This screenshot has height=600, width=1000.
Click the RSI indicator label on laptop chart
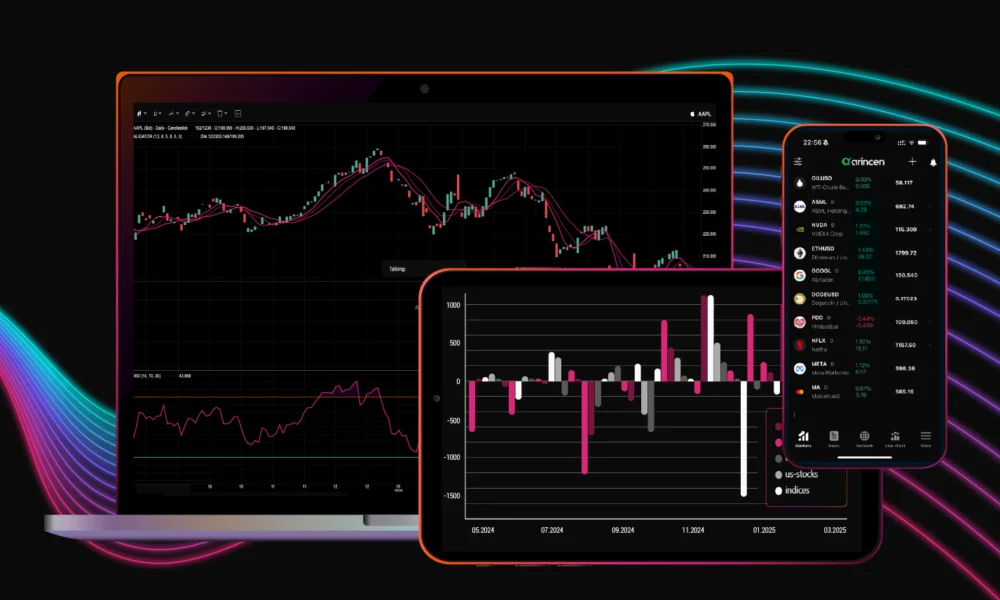click(147, 376)
